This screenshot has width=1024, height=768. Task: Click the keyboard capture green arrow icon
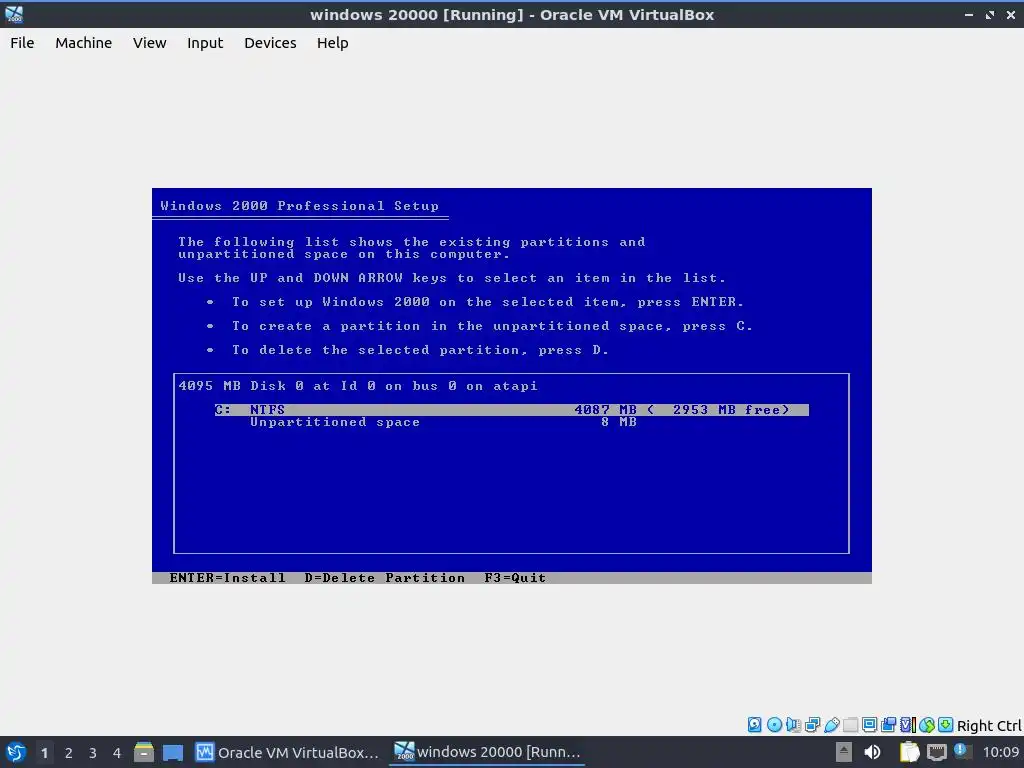pos(946,724)
